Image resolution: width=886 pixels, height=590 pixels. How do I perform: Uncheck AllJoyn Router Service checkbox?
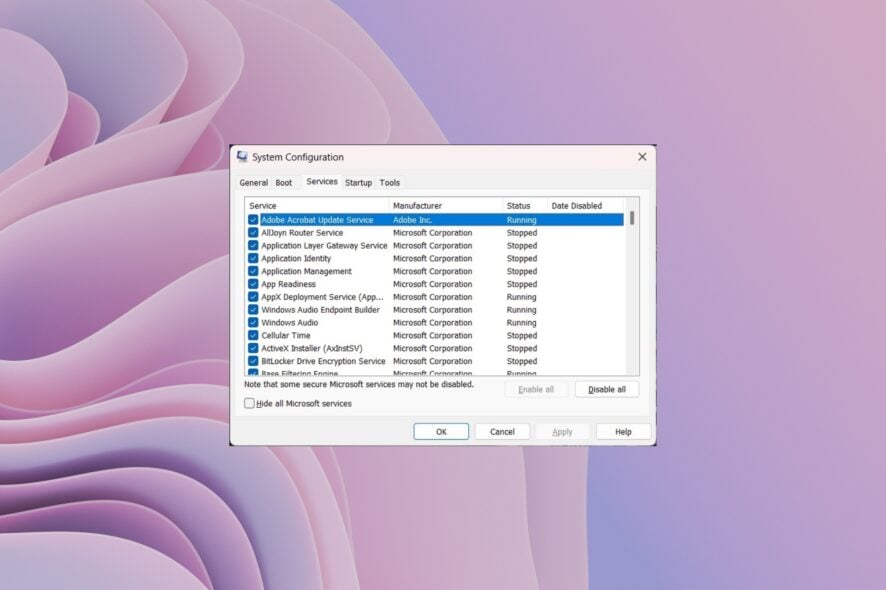point(253,232)
